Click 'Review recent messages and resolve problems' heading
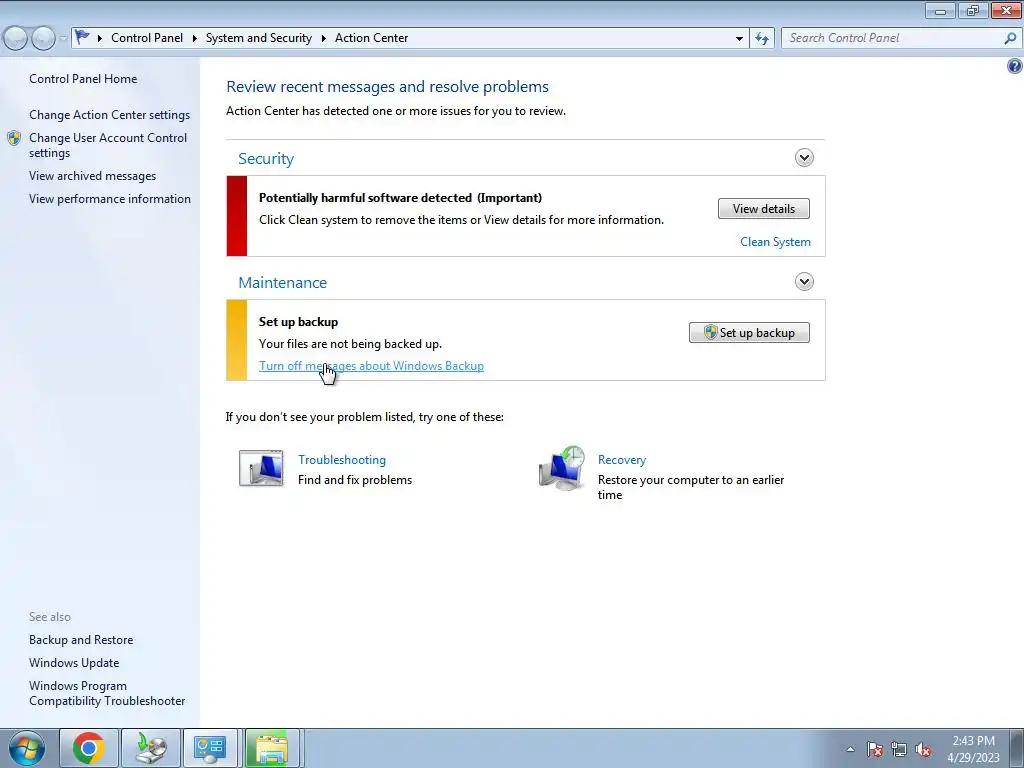This screenshot has height=768, width=1024. coord(387,87)
